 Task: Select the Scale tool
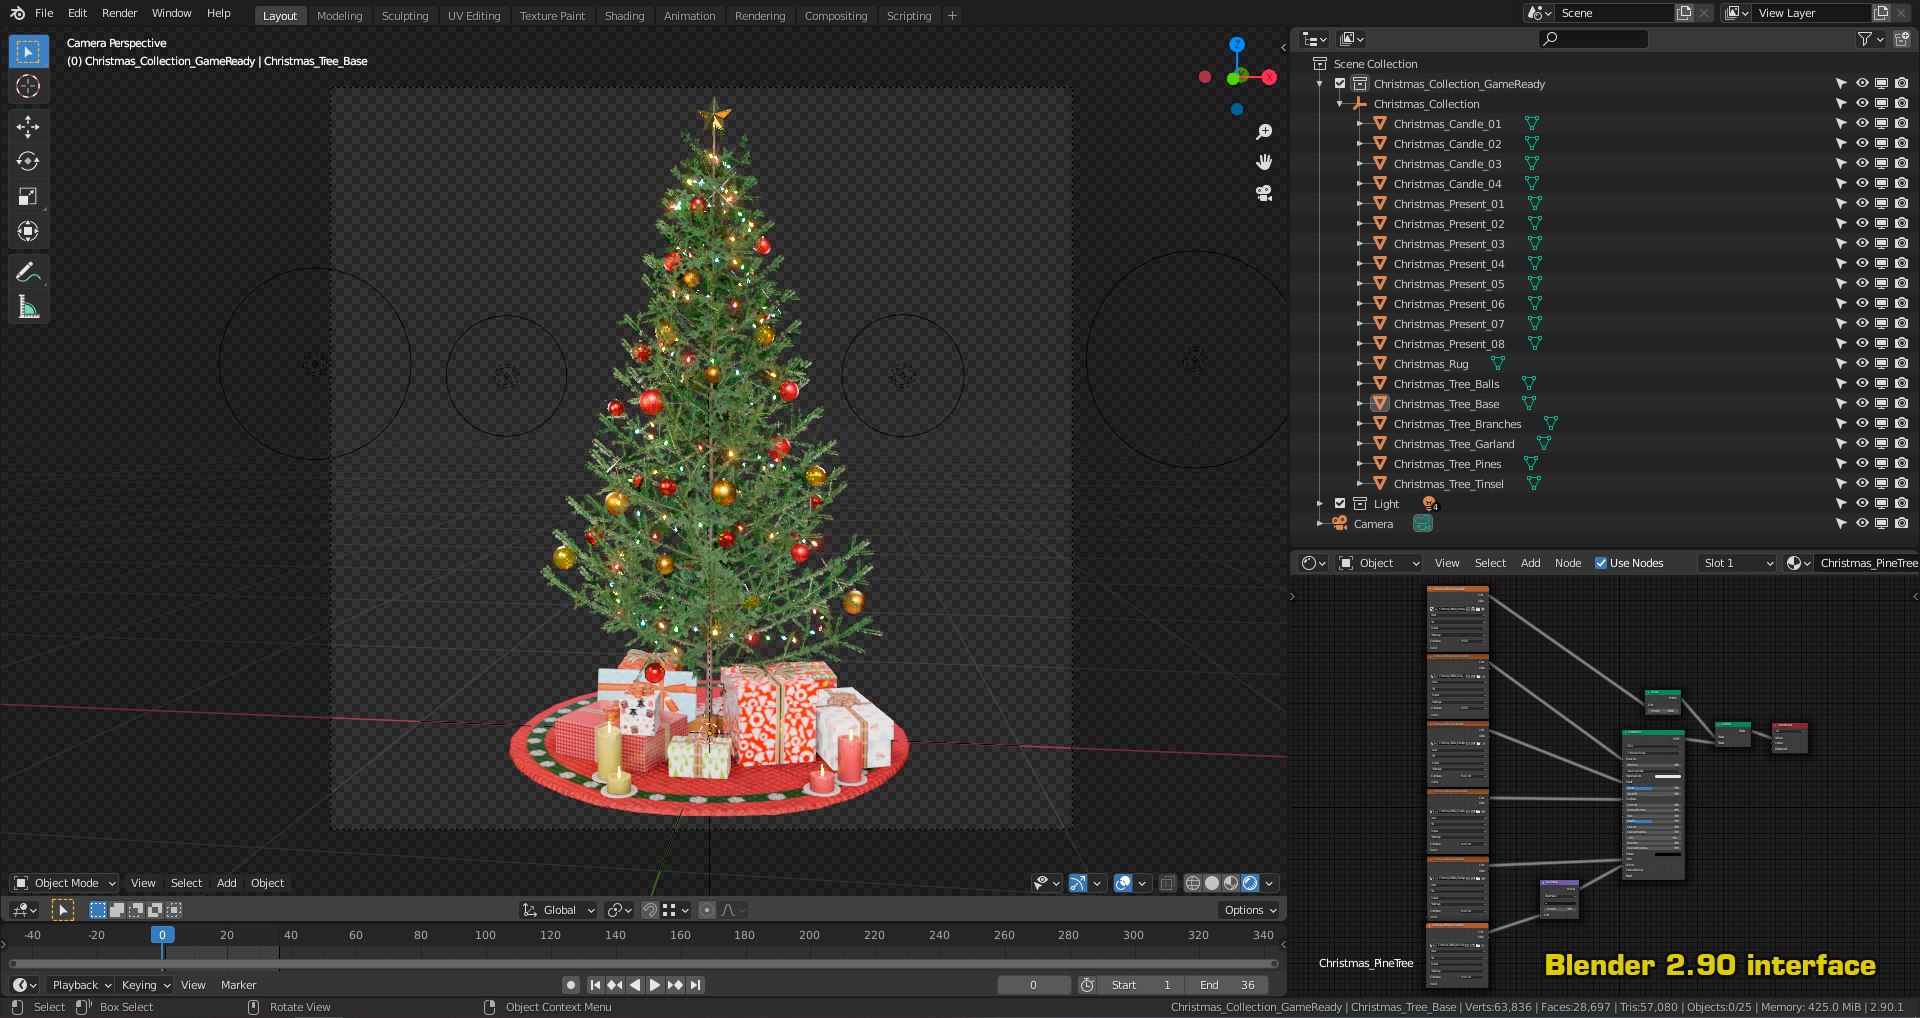click(x=28, y=196)
